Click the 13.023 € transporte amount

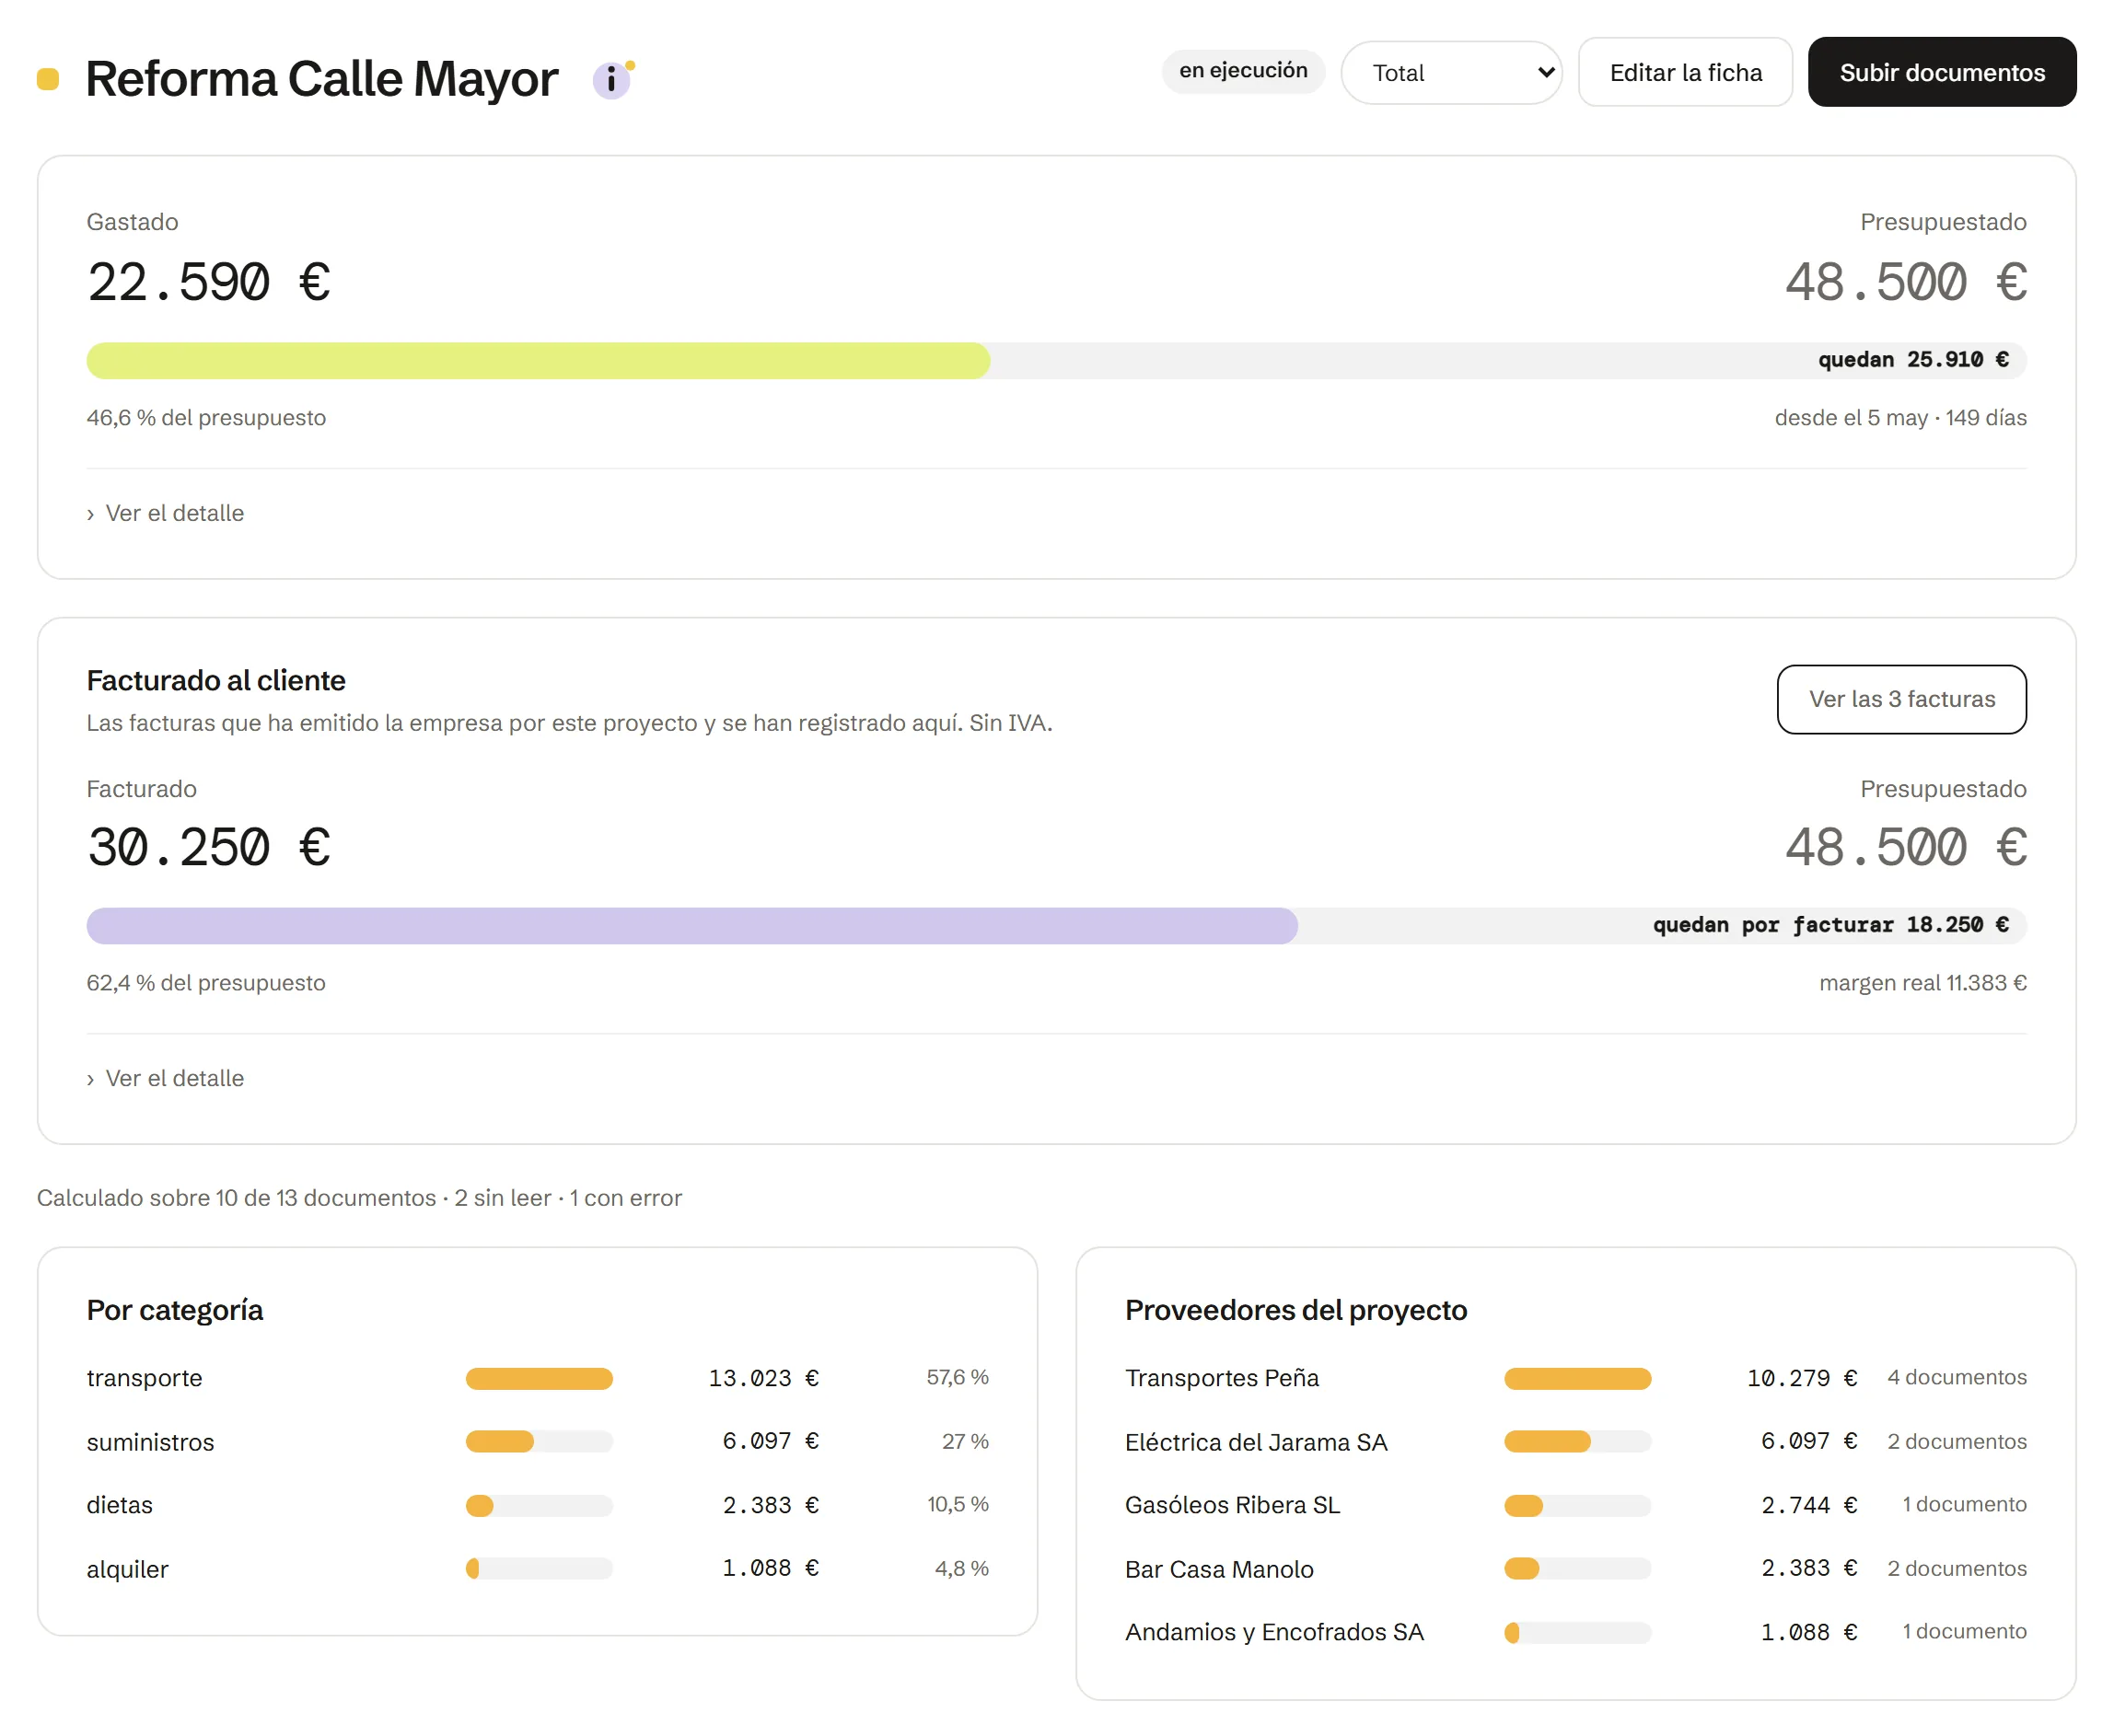pos(764,1378)
